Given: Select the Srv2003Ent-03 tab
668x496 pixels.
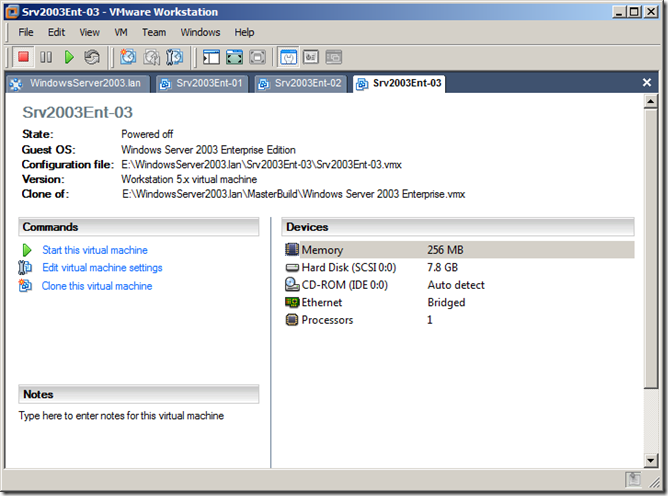Looking at the screenshot, I should tap(399, 84).
